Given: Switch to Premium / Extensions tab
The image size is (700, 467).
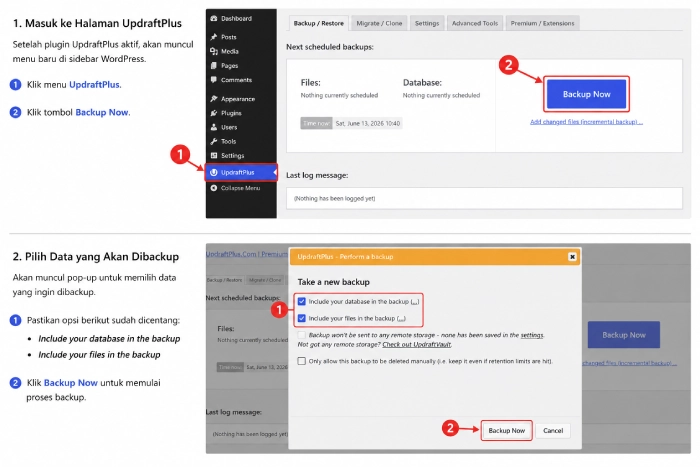Looking at the screenshot, I should (542, 23).
